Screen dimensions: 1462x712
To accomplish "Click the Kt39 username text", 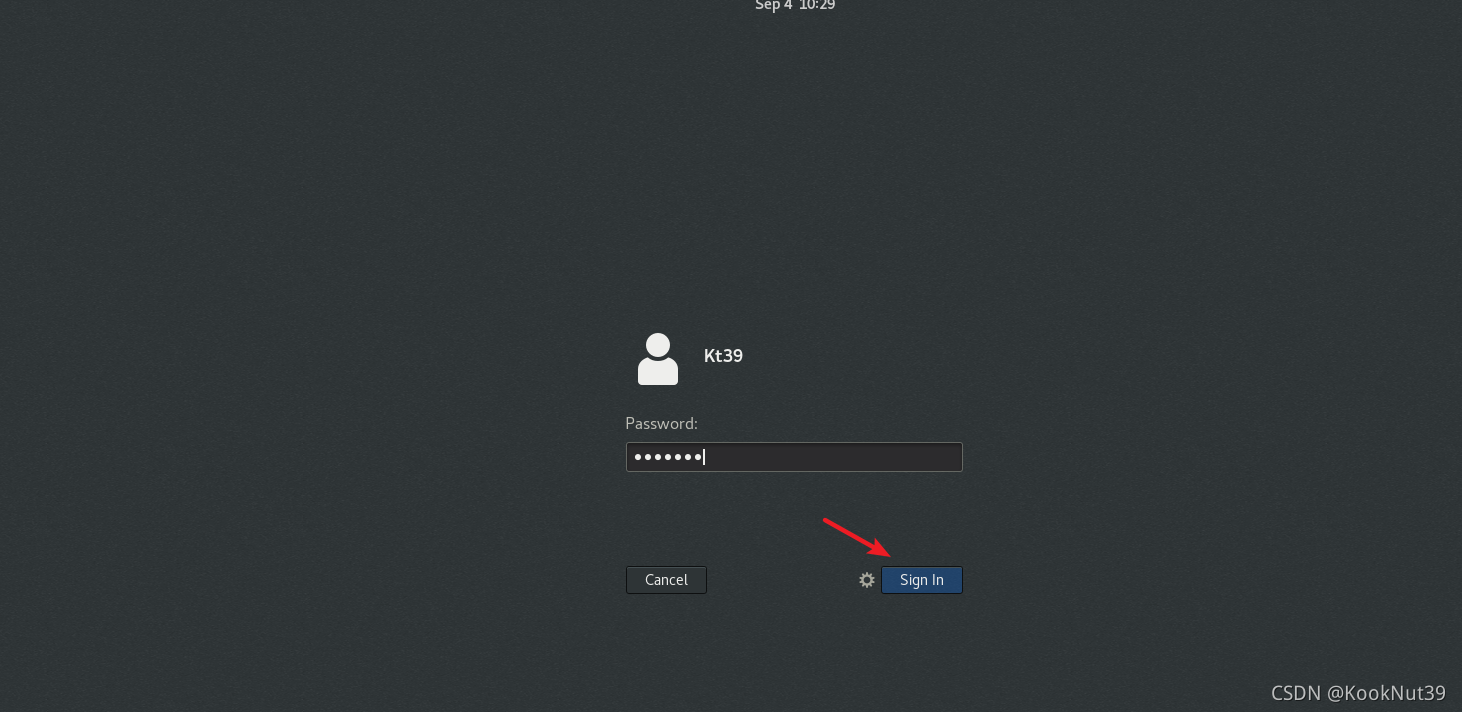I will pos(723,356).
